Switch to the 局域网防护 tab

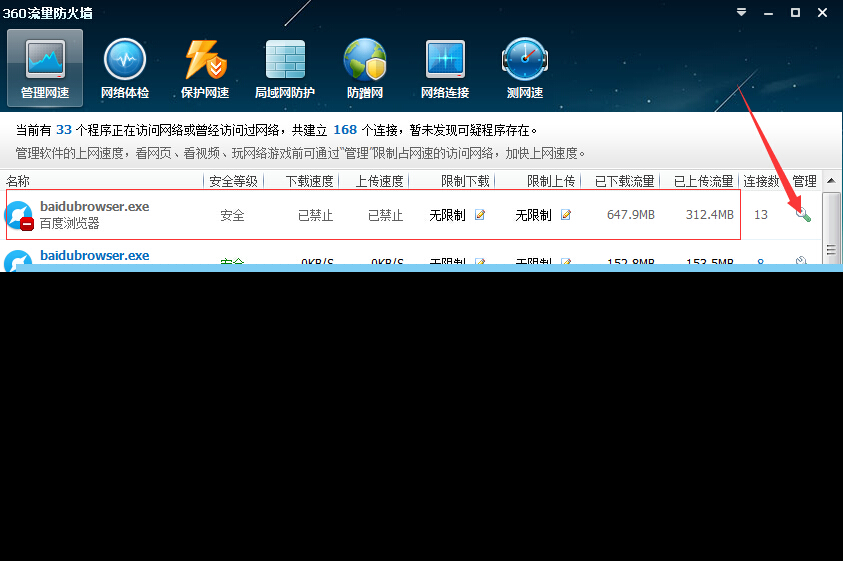285,68
